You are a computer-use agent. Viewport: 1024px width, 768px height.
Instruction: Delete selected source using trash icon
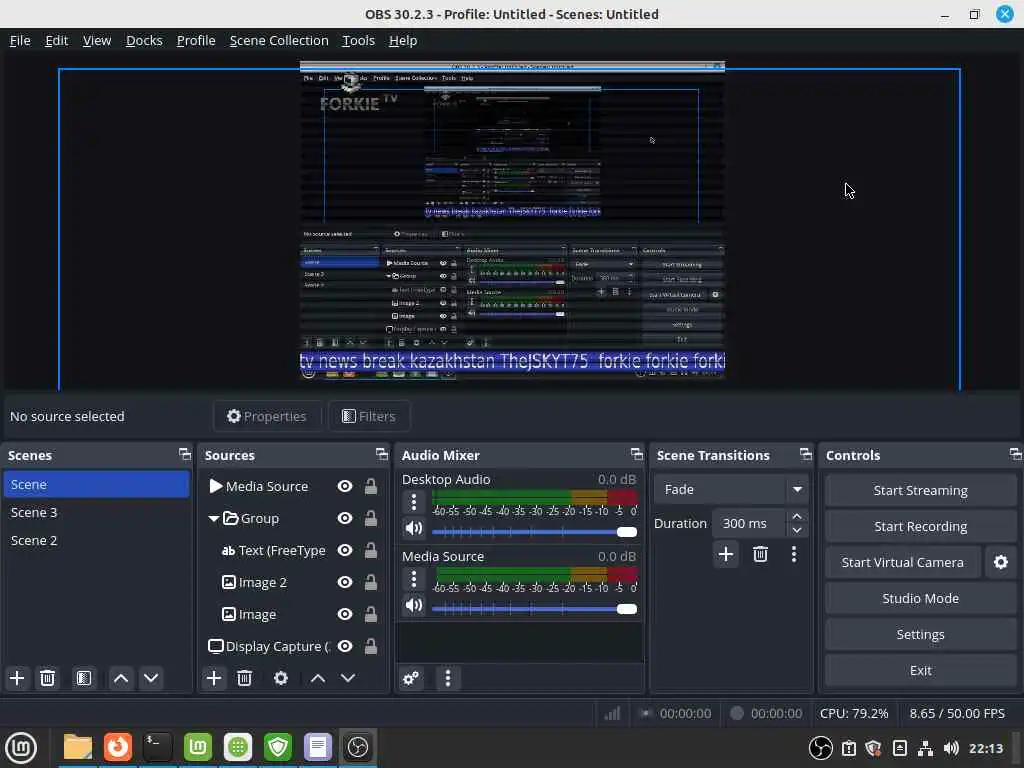244,678
